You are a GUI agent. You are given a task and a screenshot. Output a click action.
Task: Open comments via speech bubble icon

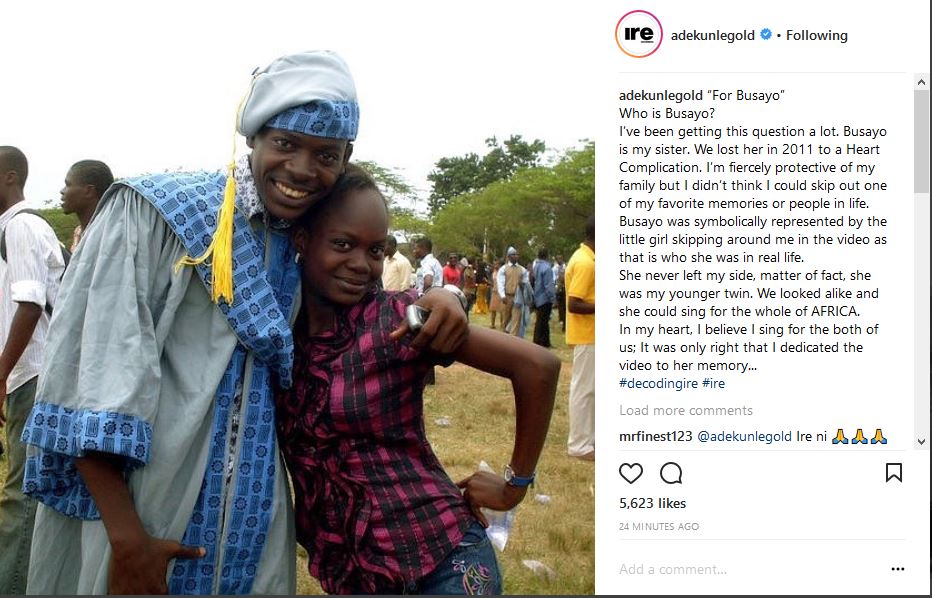tap(671, 473)
